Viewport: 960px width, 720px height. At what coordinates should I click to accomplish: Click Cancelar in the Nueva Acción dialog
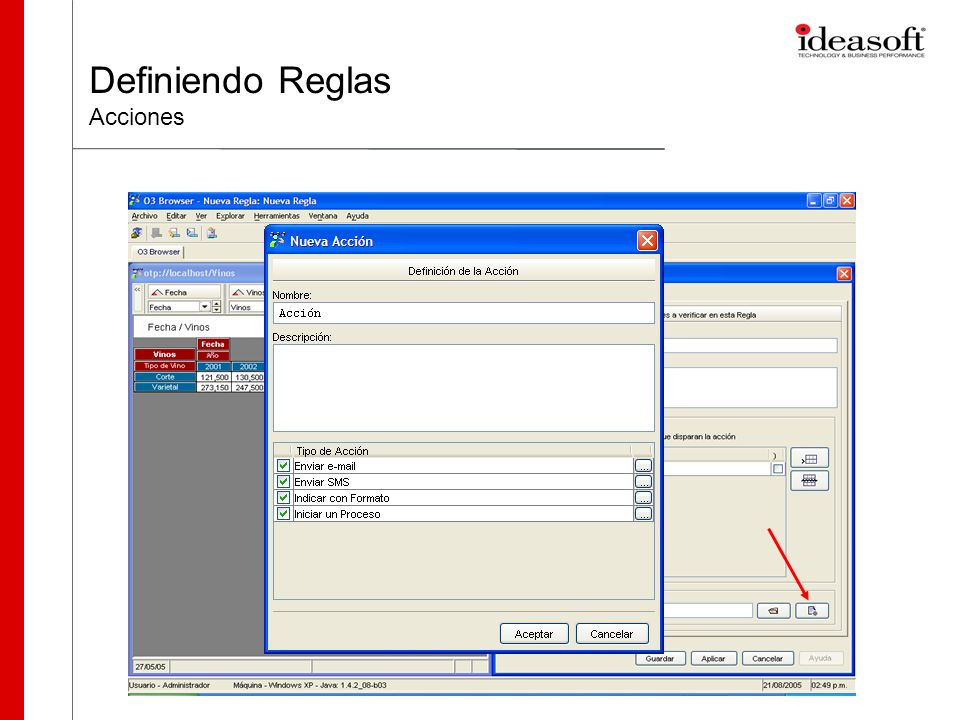(612, 634)
